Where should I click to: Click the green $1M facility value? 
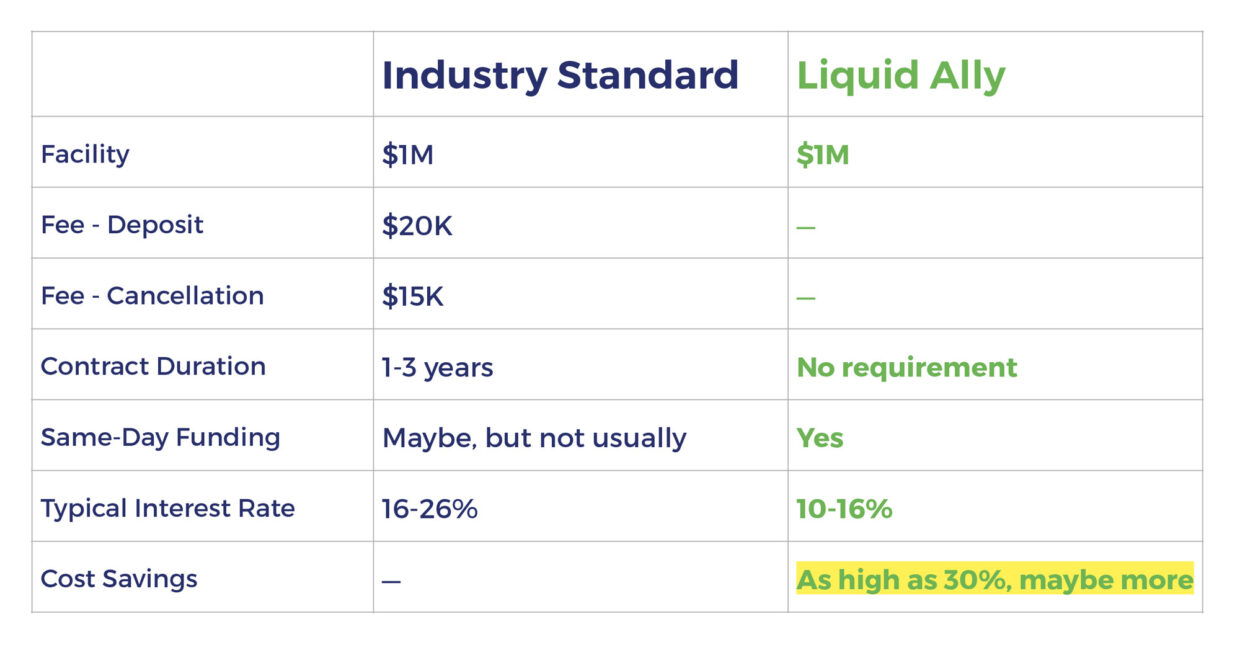[x=822, y=155]
